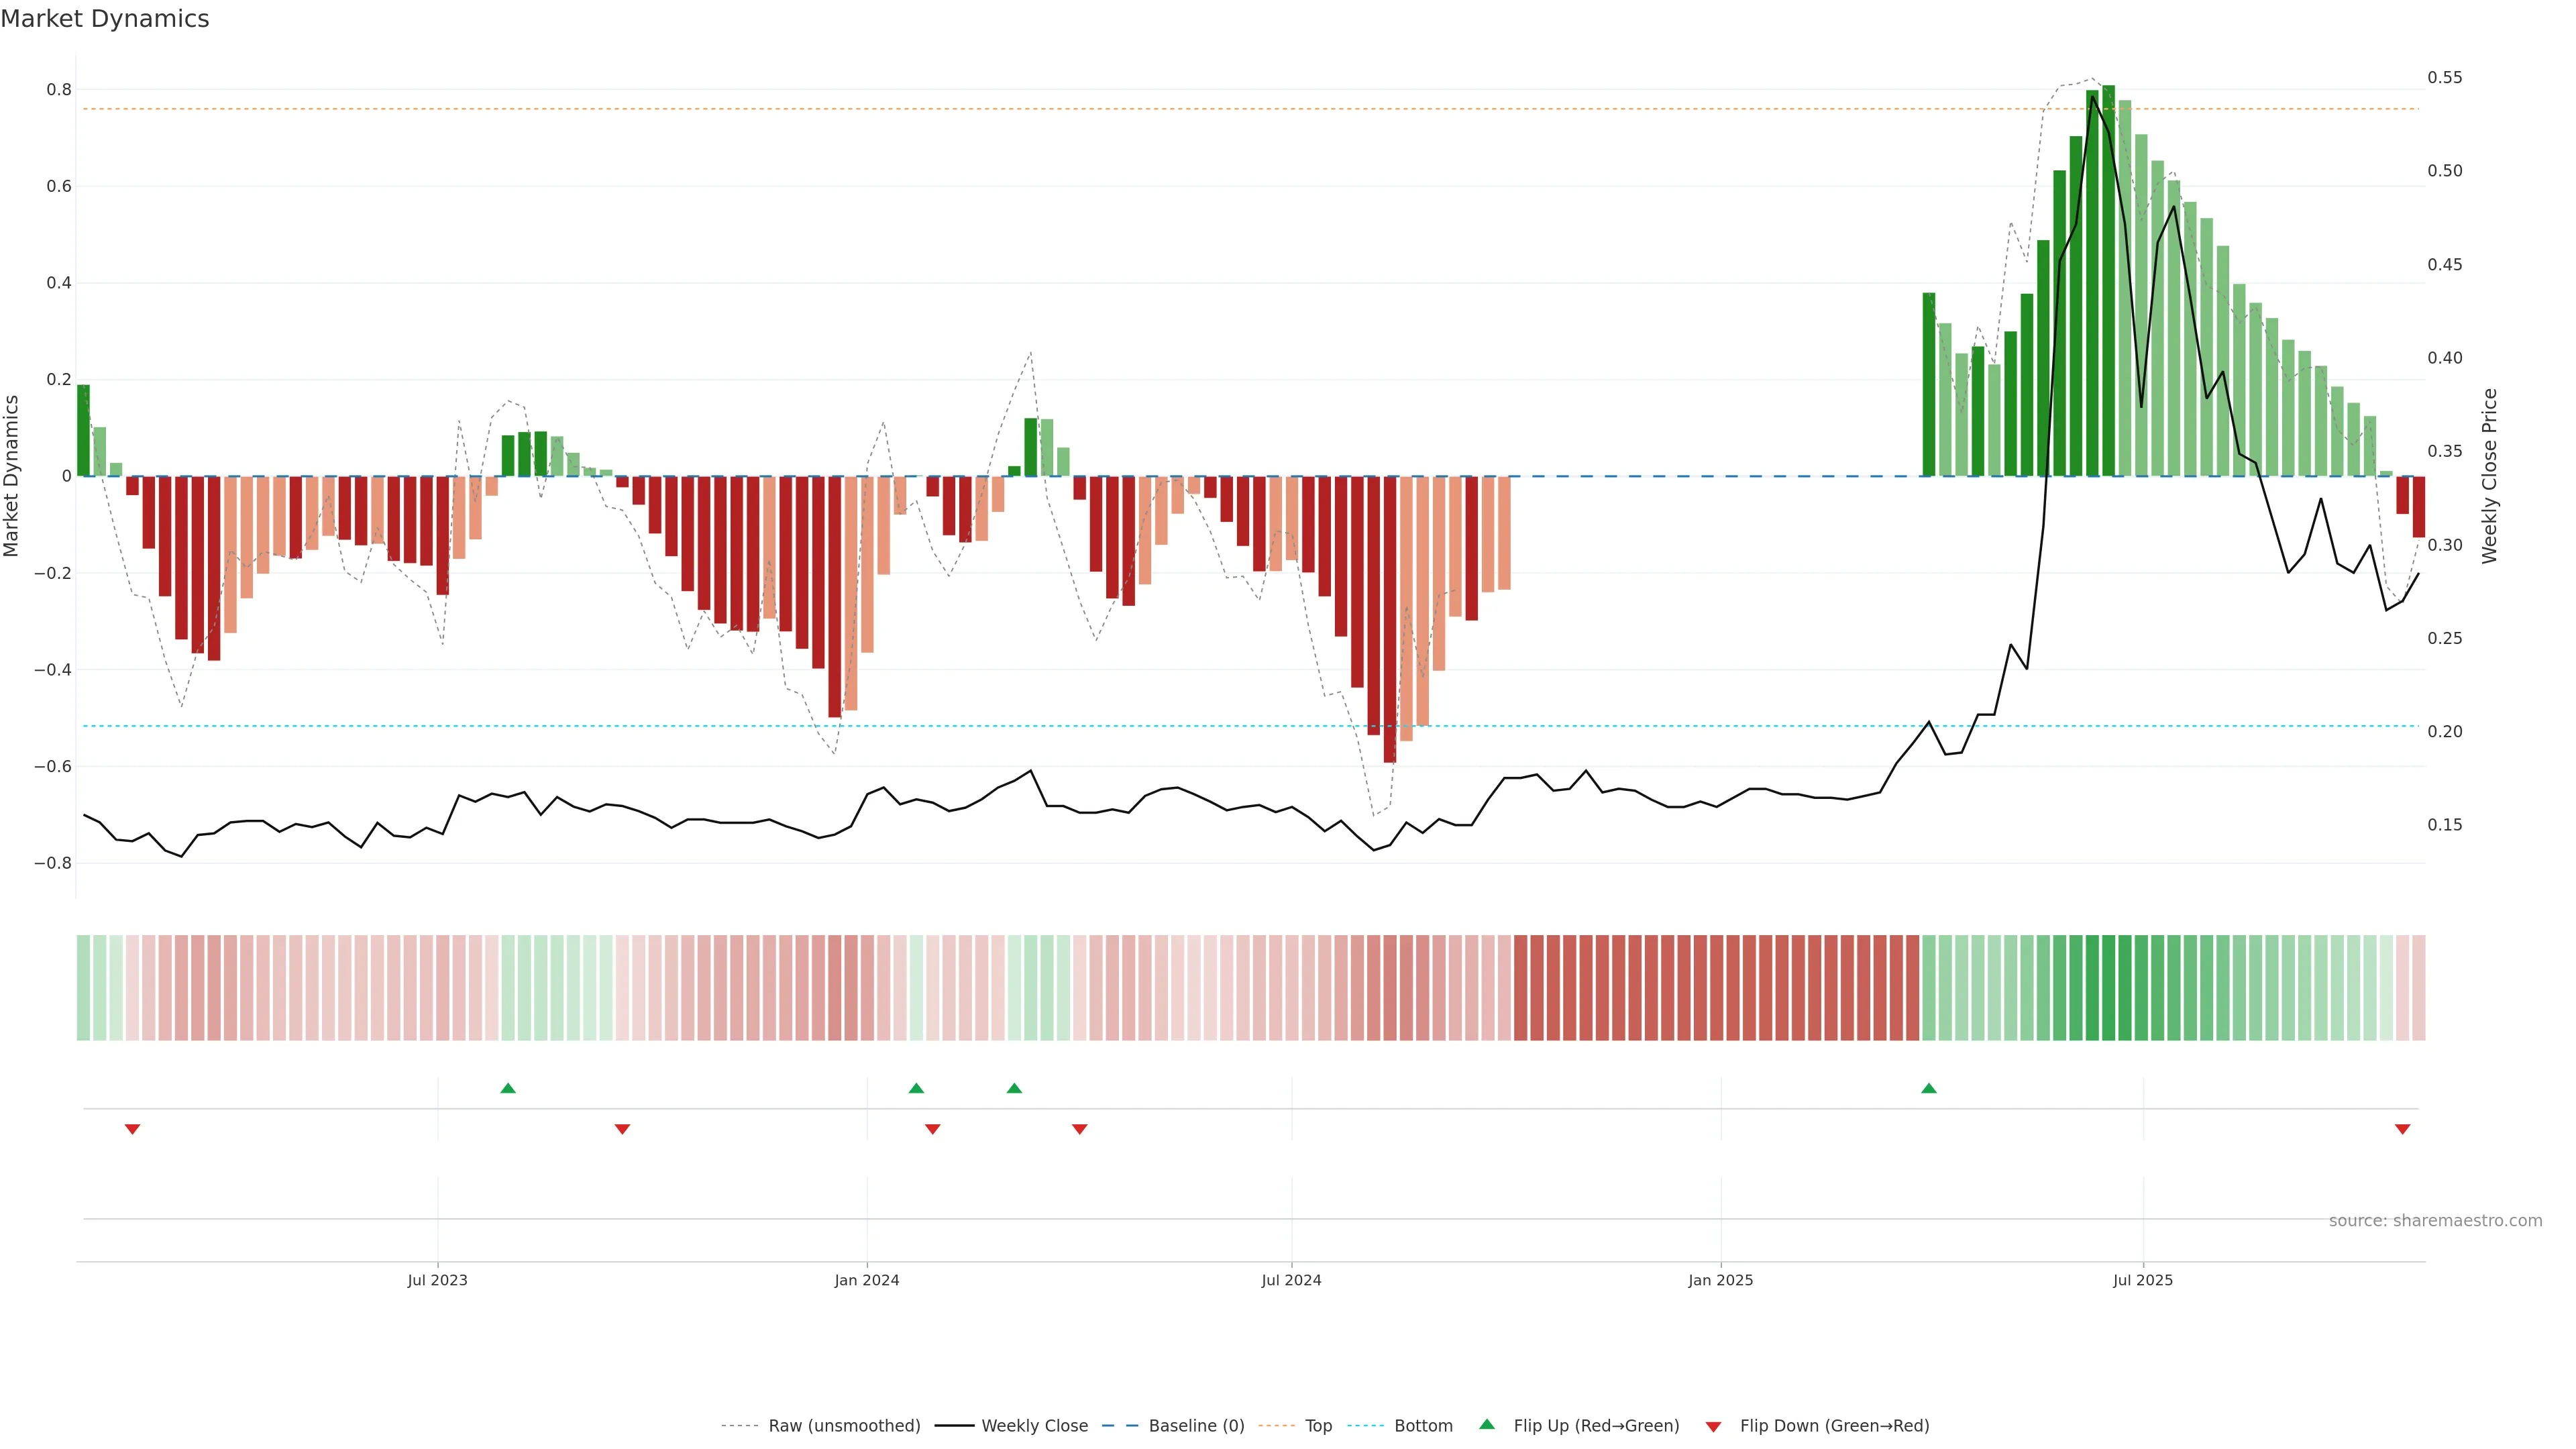Click the first green flip-up marker after Jan 2024
Screen dimensions: 2576x1449
pyautogui.click(x=916, y=1088)
